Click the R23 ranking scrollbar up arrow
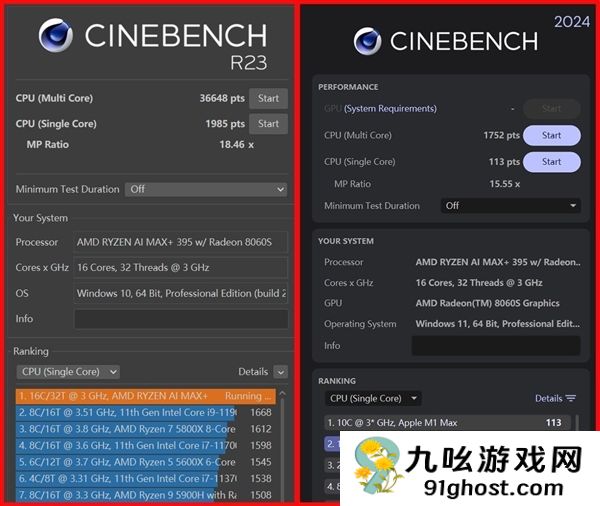The height and width of the screenshot is (506, 600). pyautogui.click(x=282, y=393)
